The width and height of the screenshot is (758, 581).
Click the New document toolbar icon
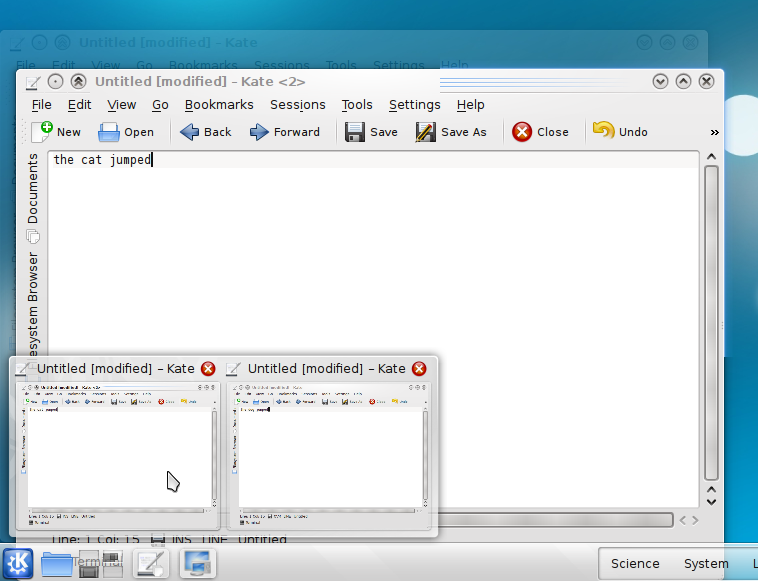(x=42, y=132)
